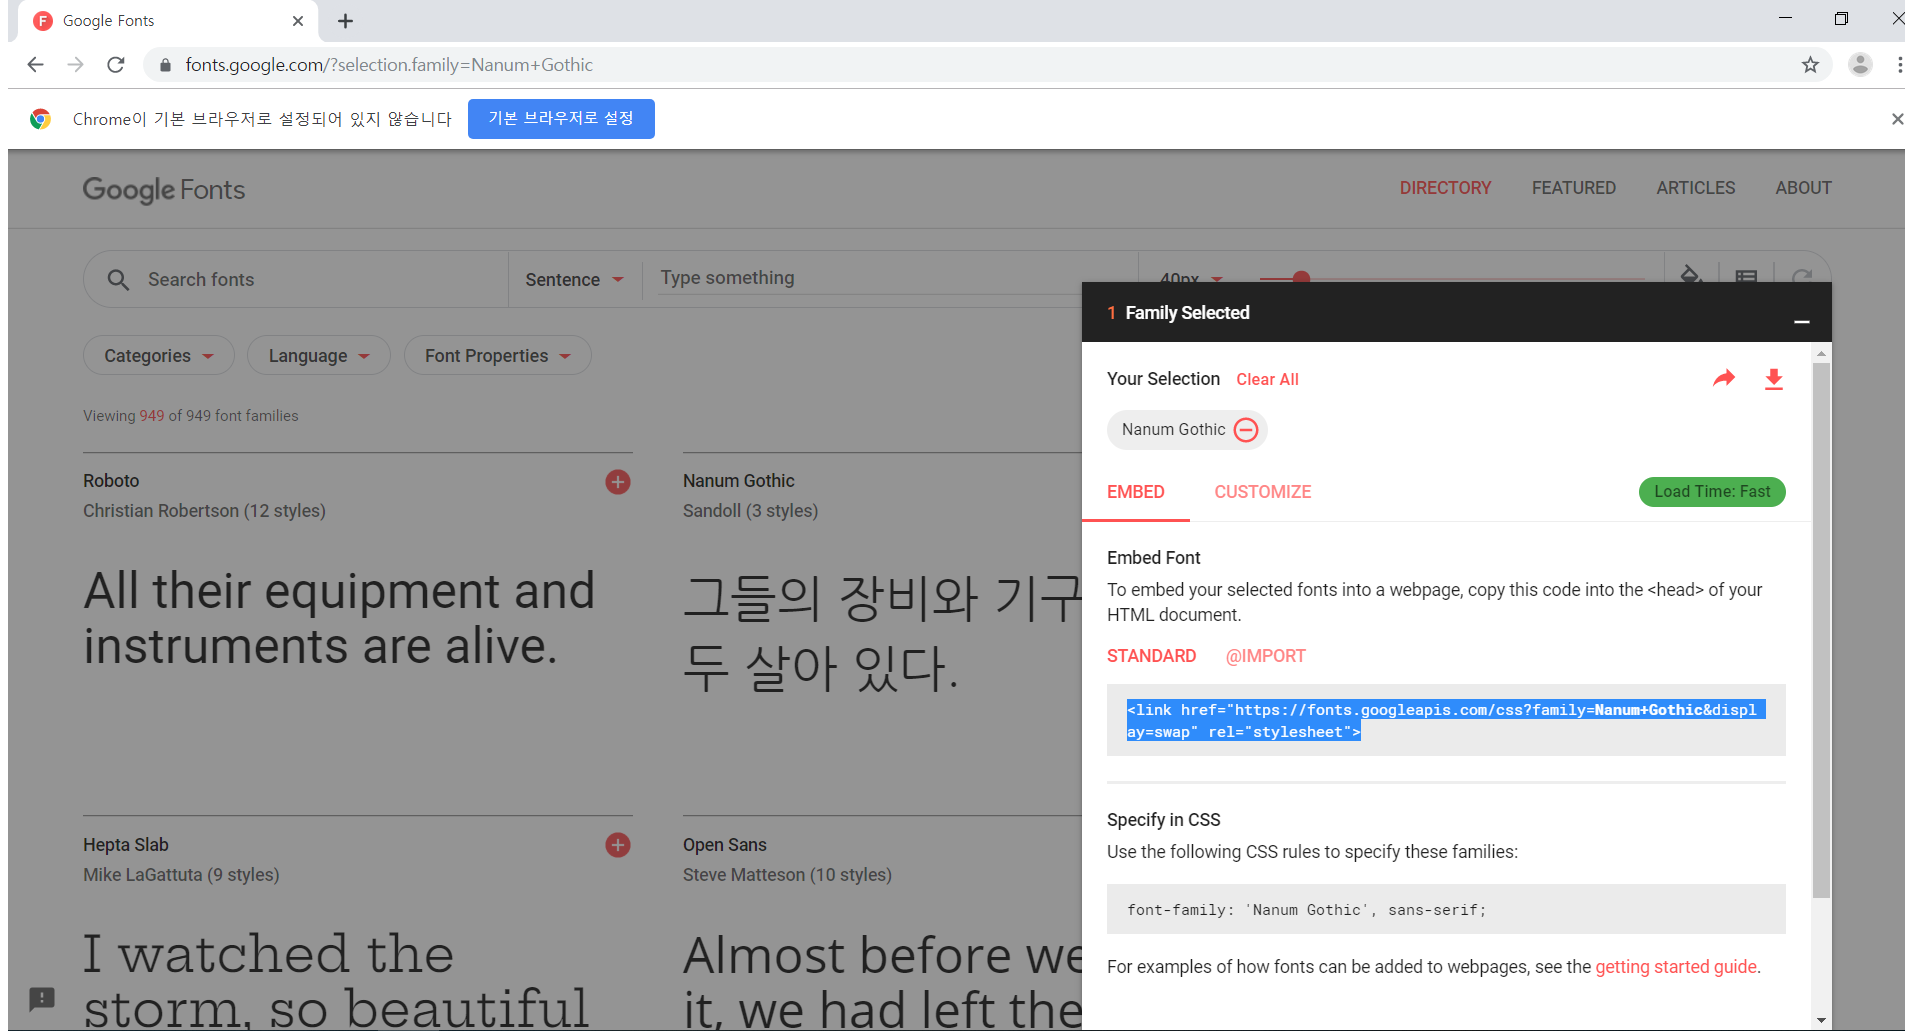Open the ARTICLES navigation link

click(1696, 188)
